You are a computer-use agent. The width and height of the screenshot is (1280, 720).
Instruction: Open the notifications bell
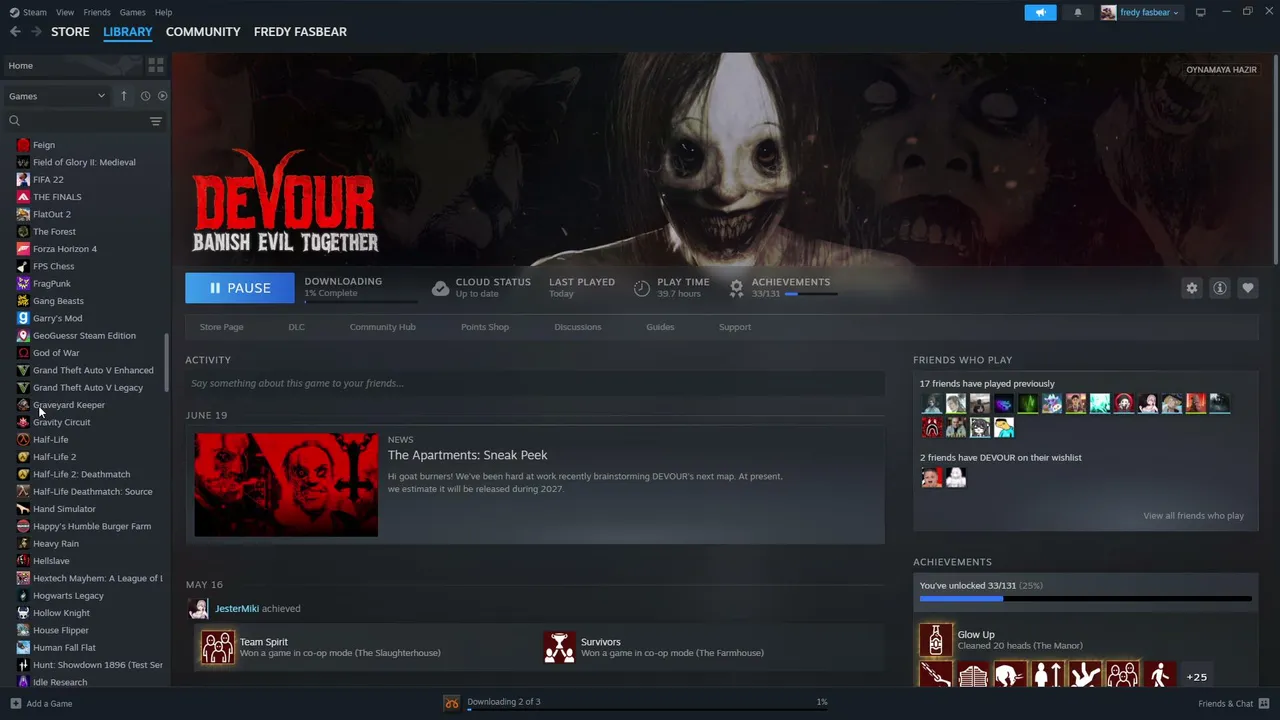(x=1077, y=12)
